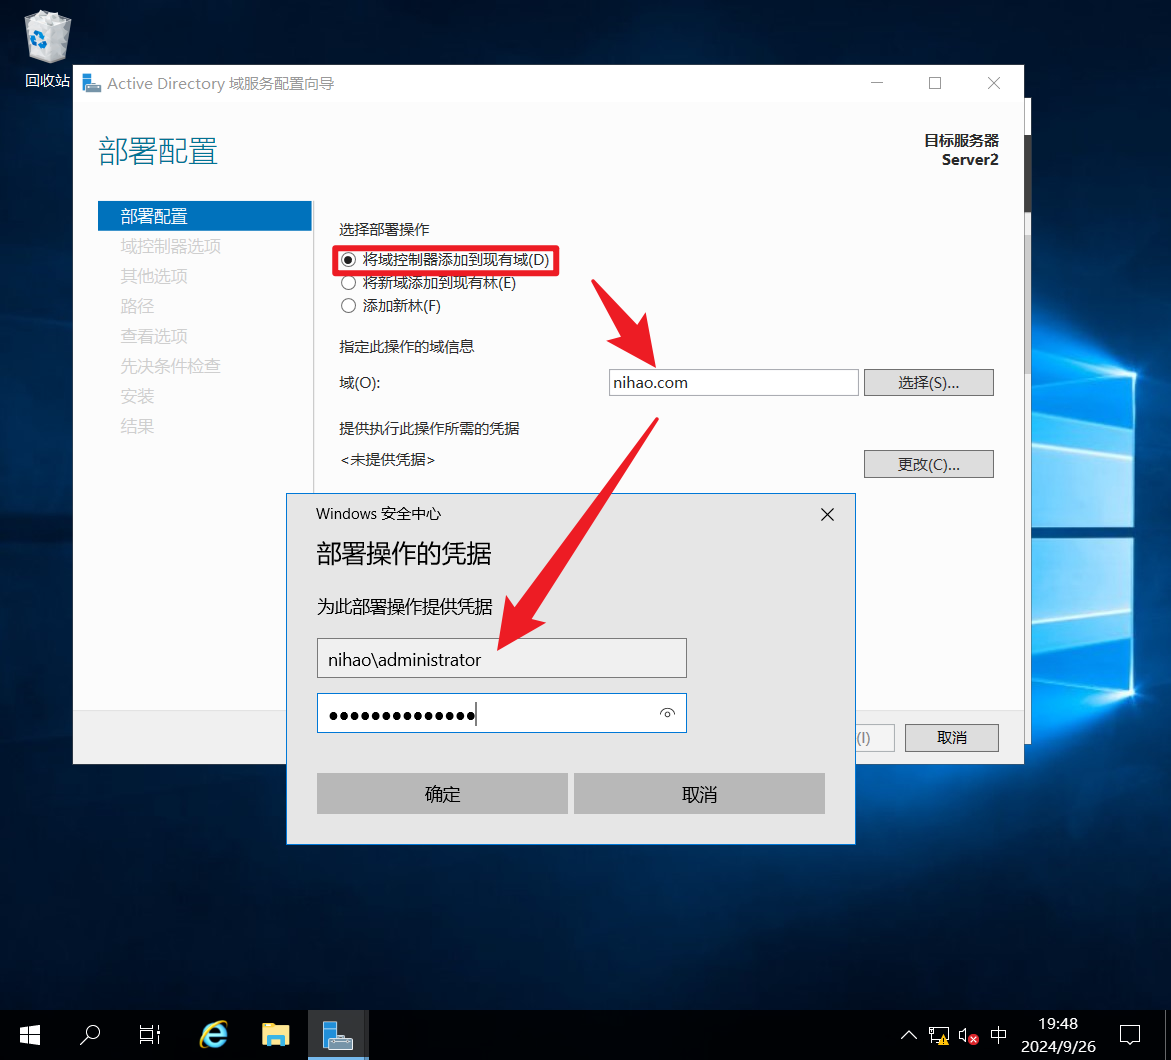Viewport: 1171px width, 1060px height.
Task: Select 先决条件检查 in the sidebar
Action: pyautogui.click(x=170, y=366)
